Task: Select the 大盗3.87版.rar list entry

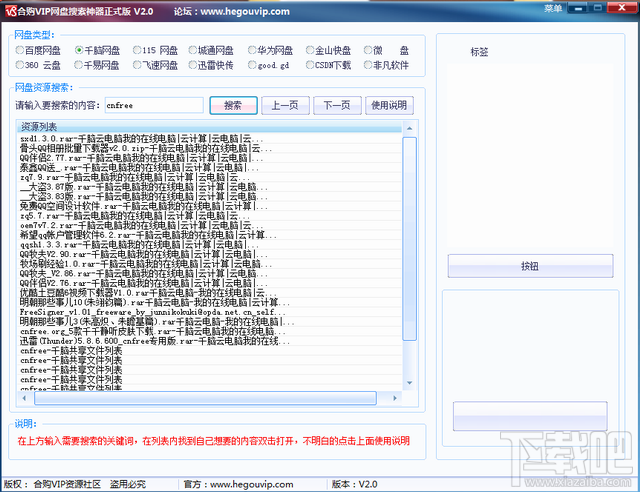Action: pos(209,187)
